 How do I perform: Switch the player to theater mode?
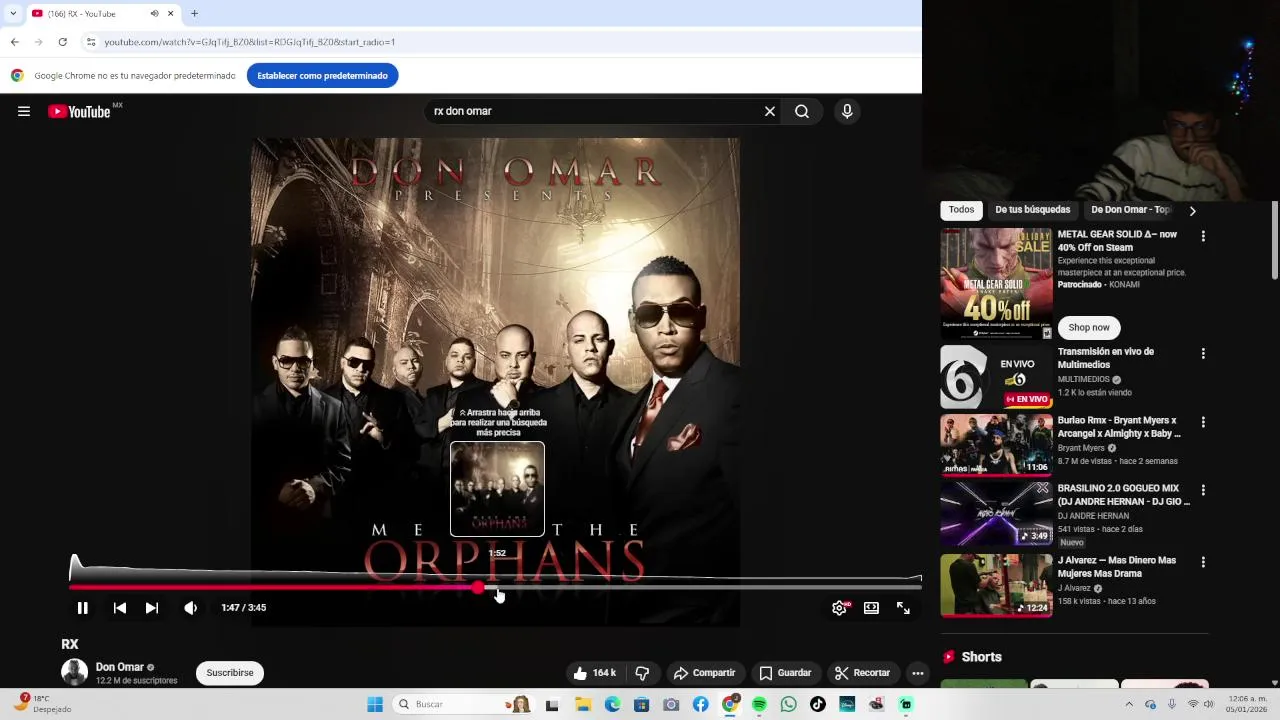coord(872,607)
